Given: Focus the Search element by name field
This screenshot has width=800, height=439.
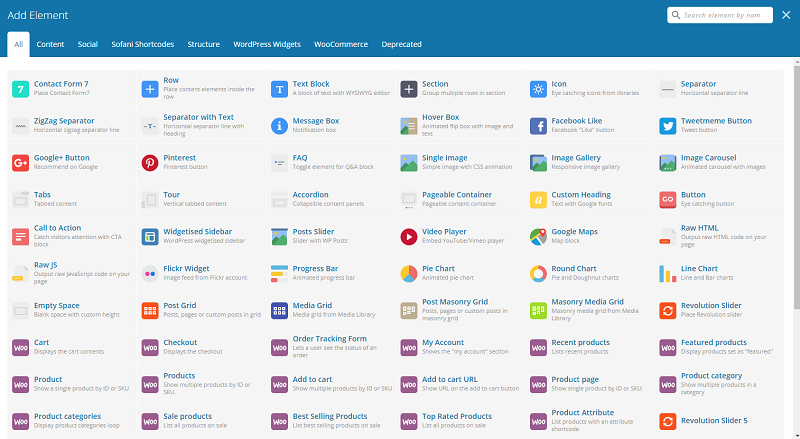Looking at the screenshot, I should [720, 15].
